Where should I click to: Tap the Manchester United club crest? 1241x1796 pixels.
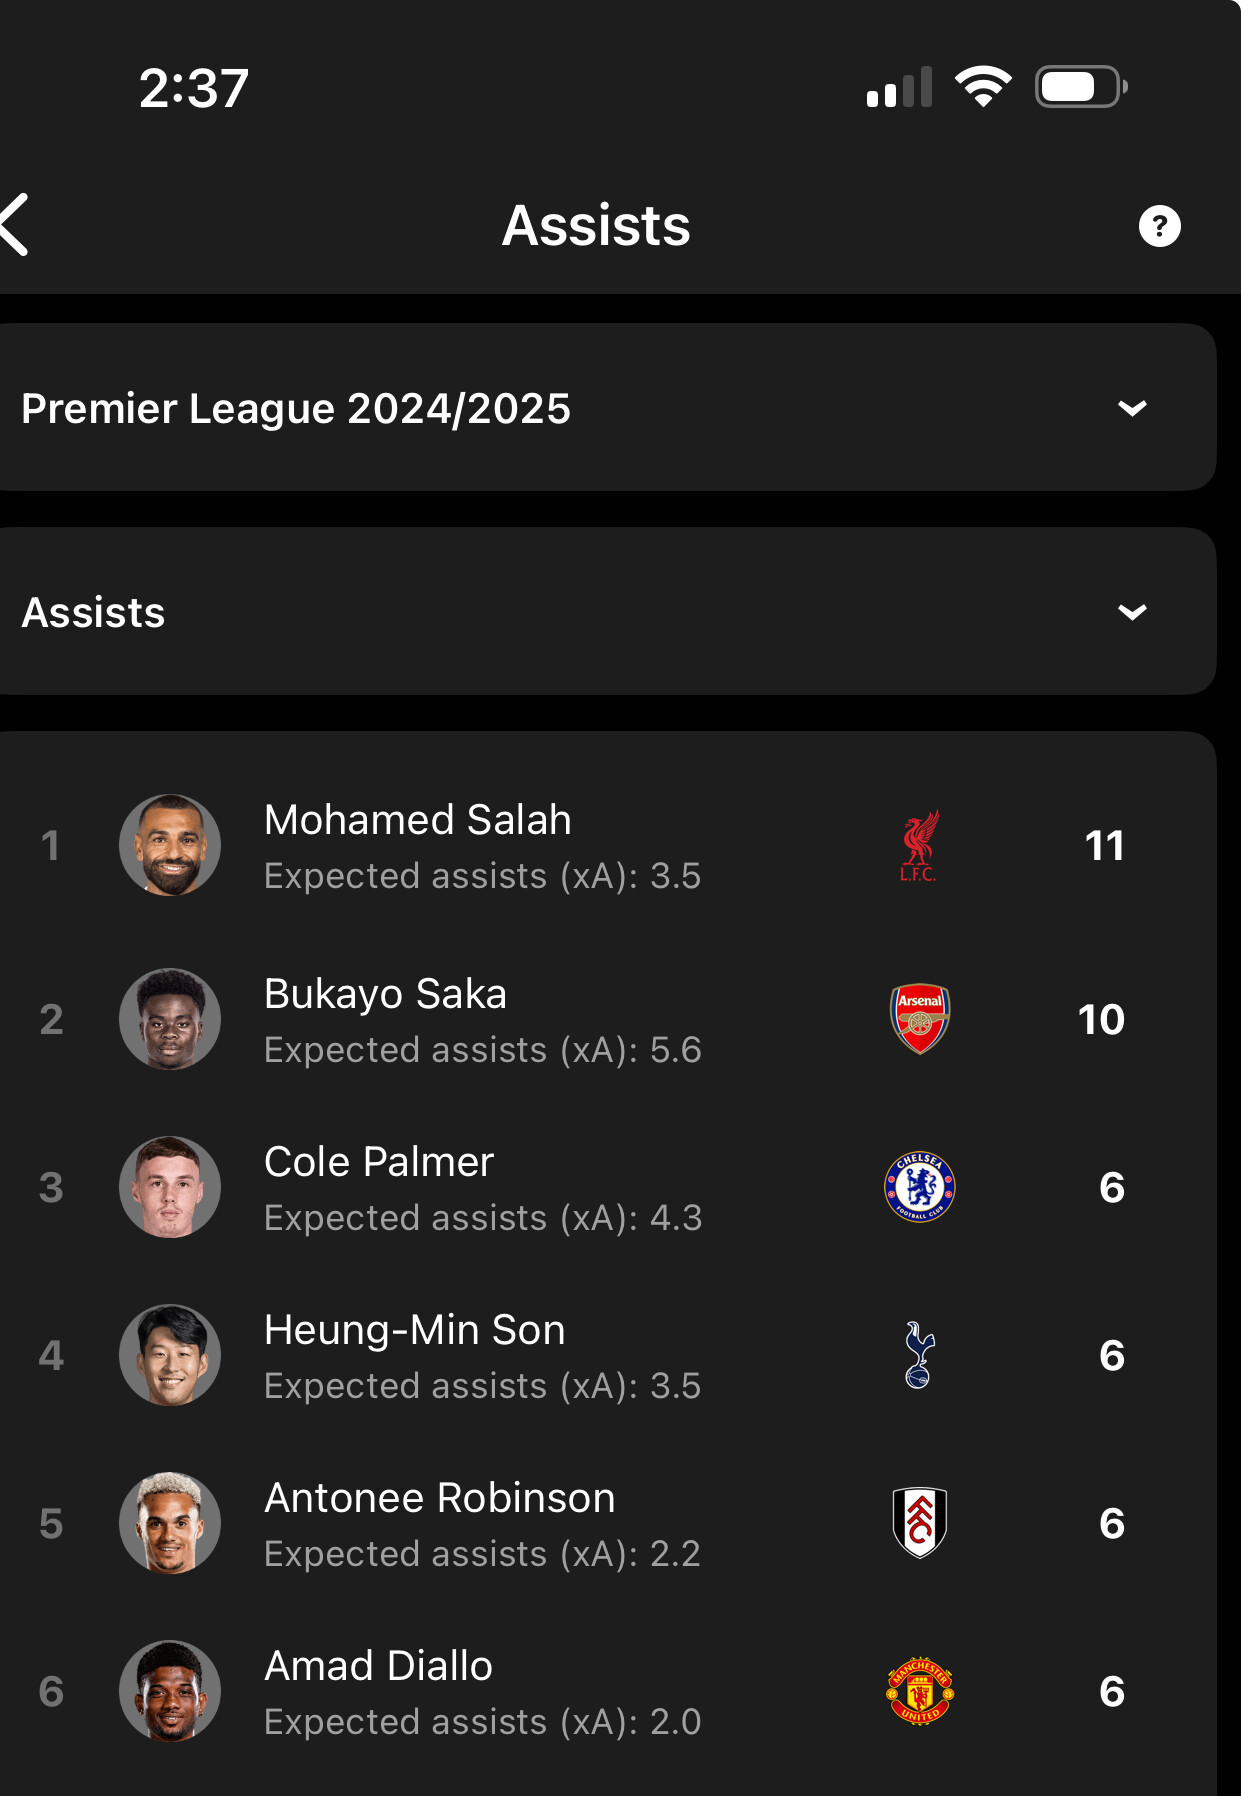coord(920,1691)
